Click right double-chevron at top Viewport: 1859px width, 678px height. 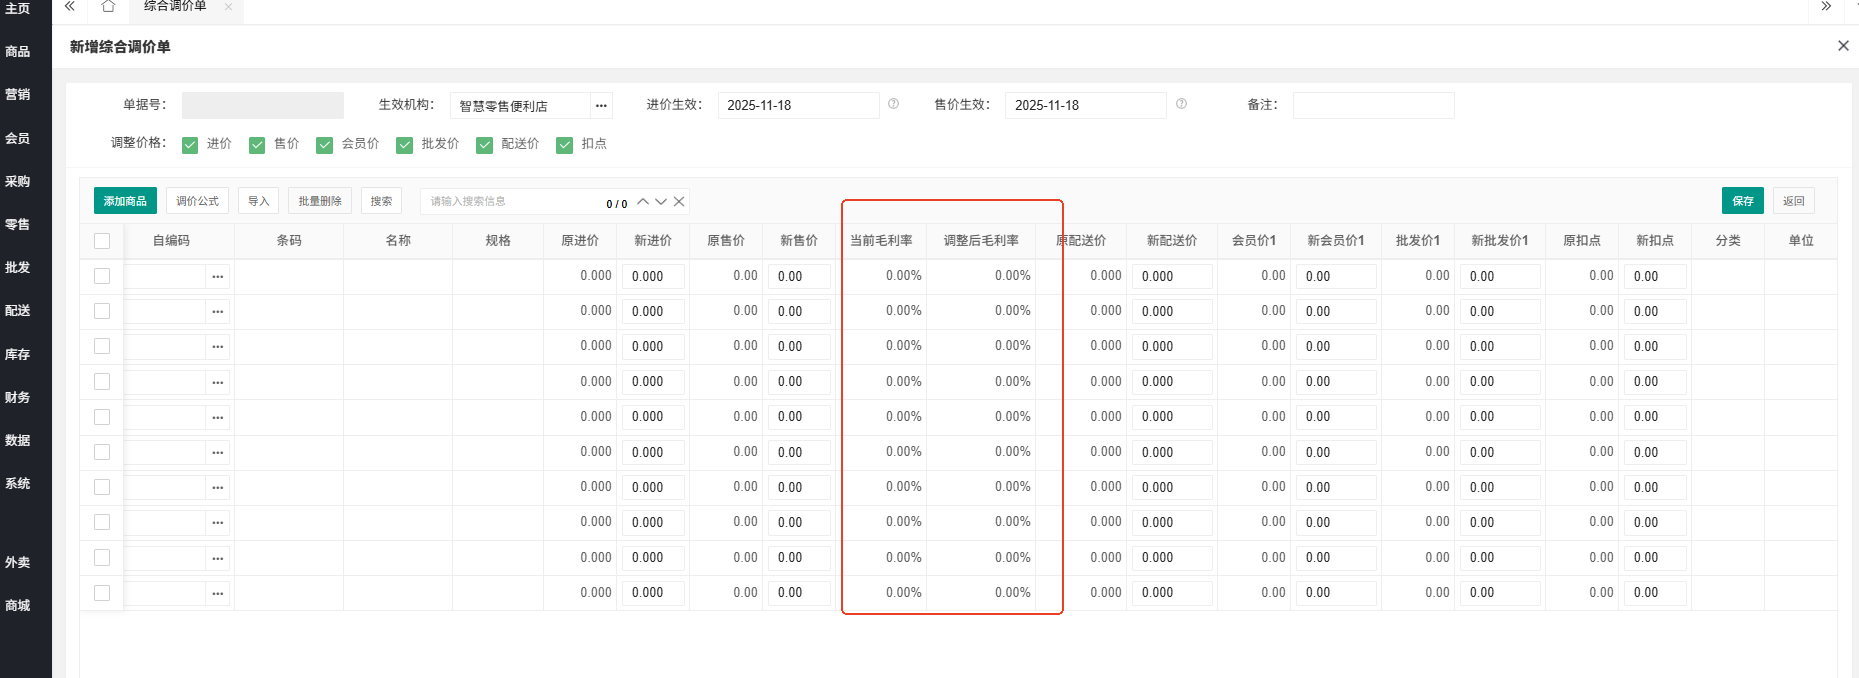pyautogui.click(x=1826, y=7)
